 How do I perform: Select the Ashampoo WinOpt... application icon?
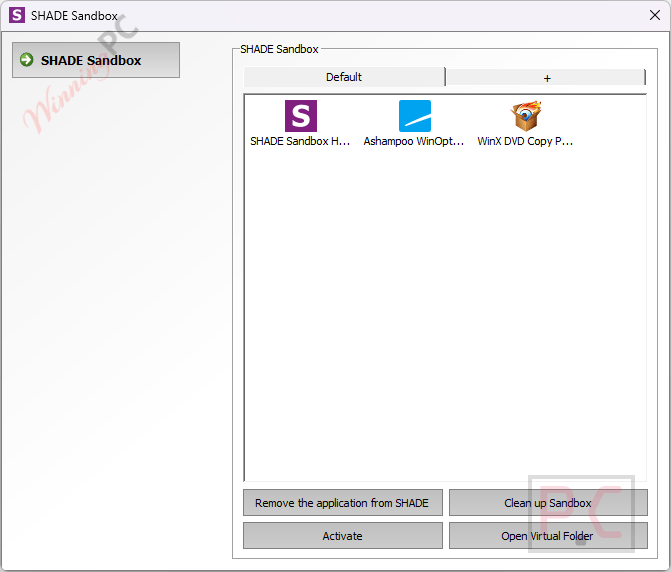coord(415,116)
